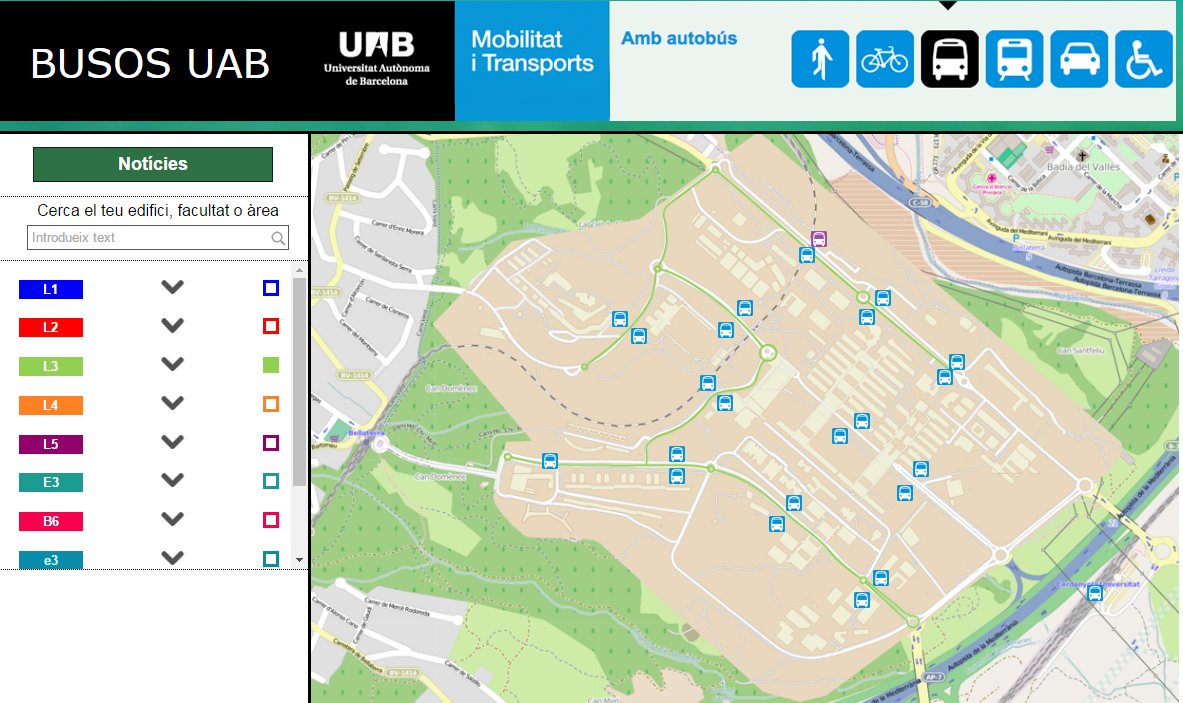Click the Amb autobús heading
The image size is (1183, 703).
click(x=679, y=39)
